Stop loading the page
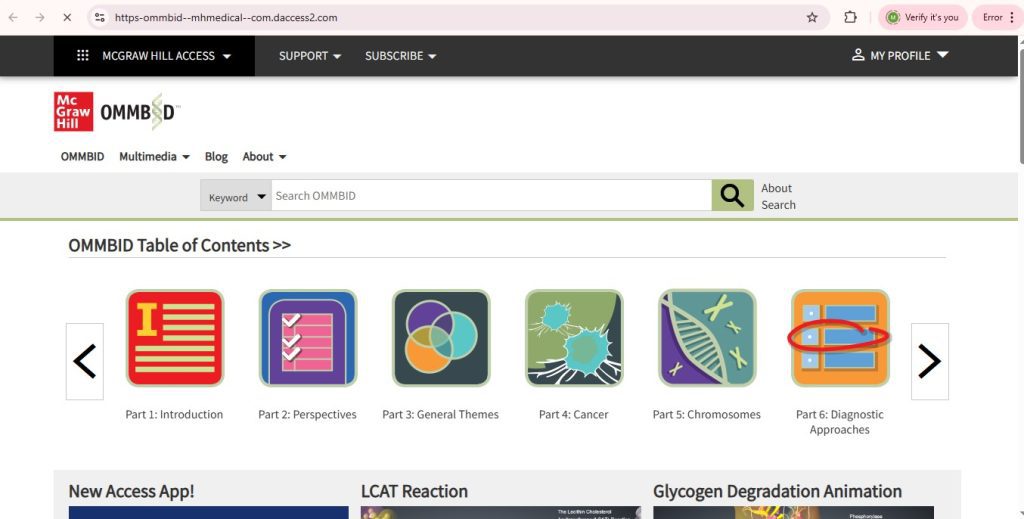The height and width of the screenshot is (519, 1024). tap(67, 18)
